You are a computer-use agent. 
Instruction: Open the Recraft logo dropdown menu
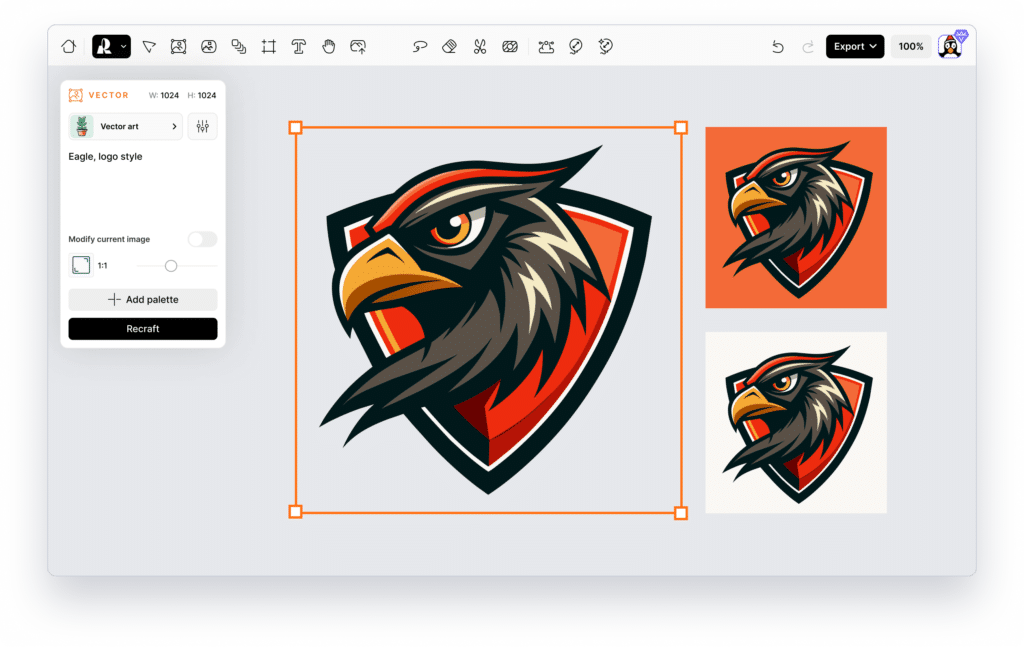tap(111, 46)
